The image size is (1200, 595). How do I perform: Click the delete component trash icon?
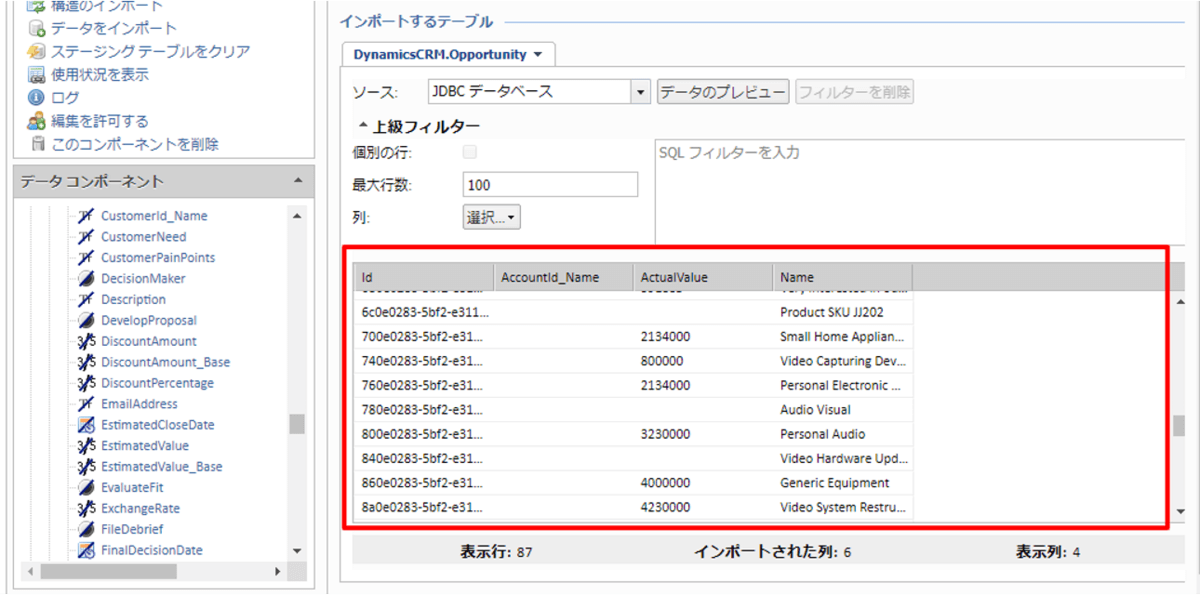pos(37,144)
